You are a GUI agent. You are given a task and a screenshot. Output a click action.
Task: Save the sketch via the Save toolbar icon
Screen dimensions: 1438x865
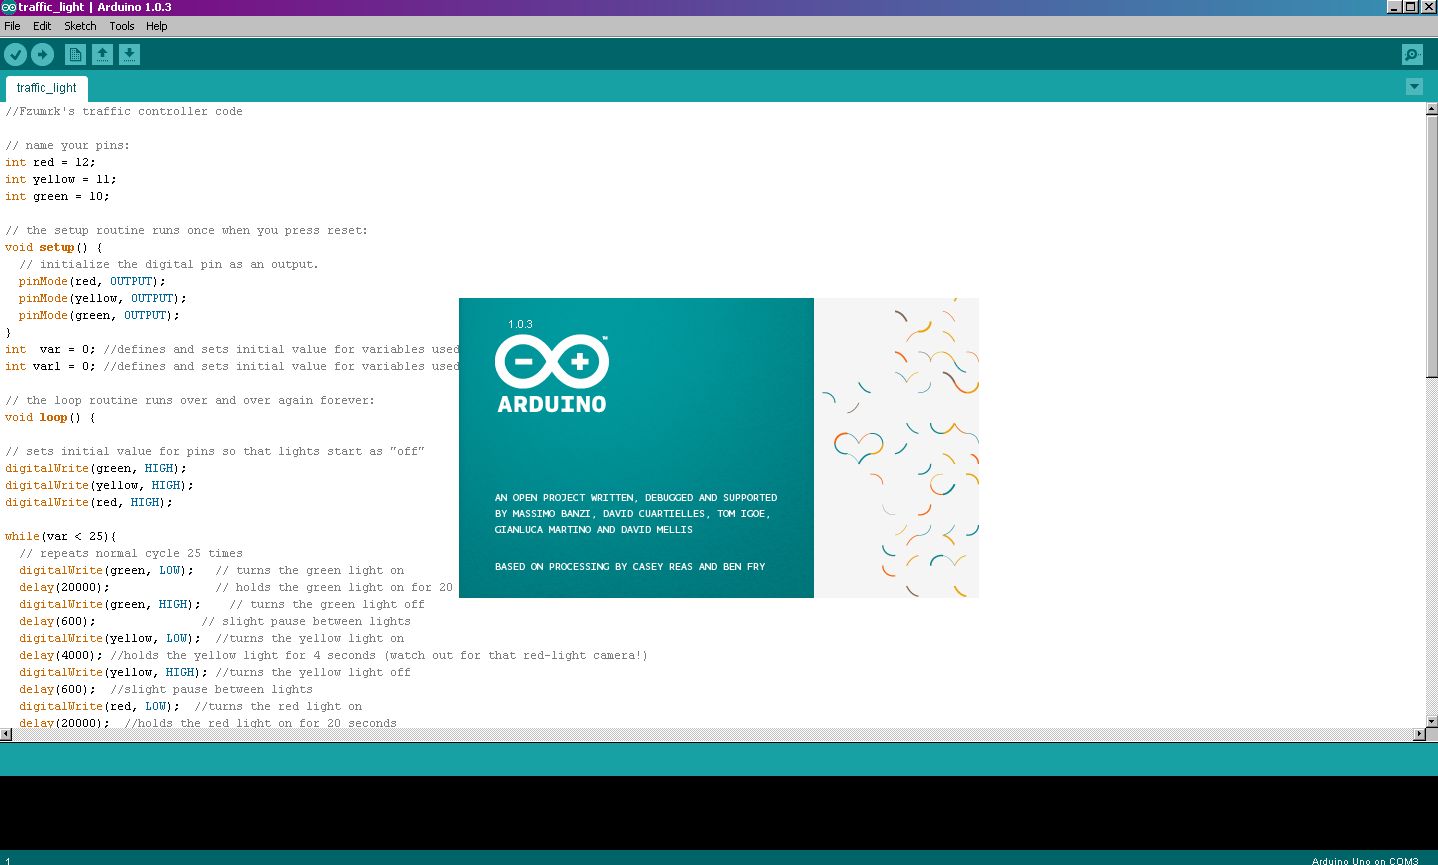130,54
